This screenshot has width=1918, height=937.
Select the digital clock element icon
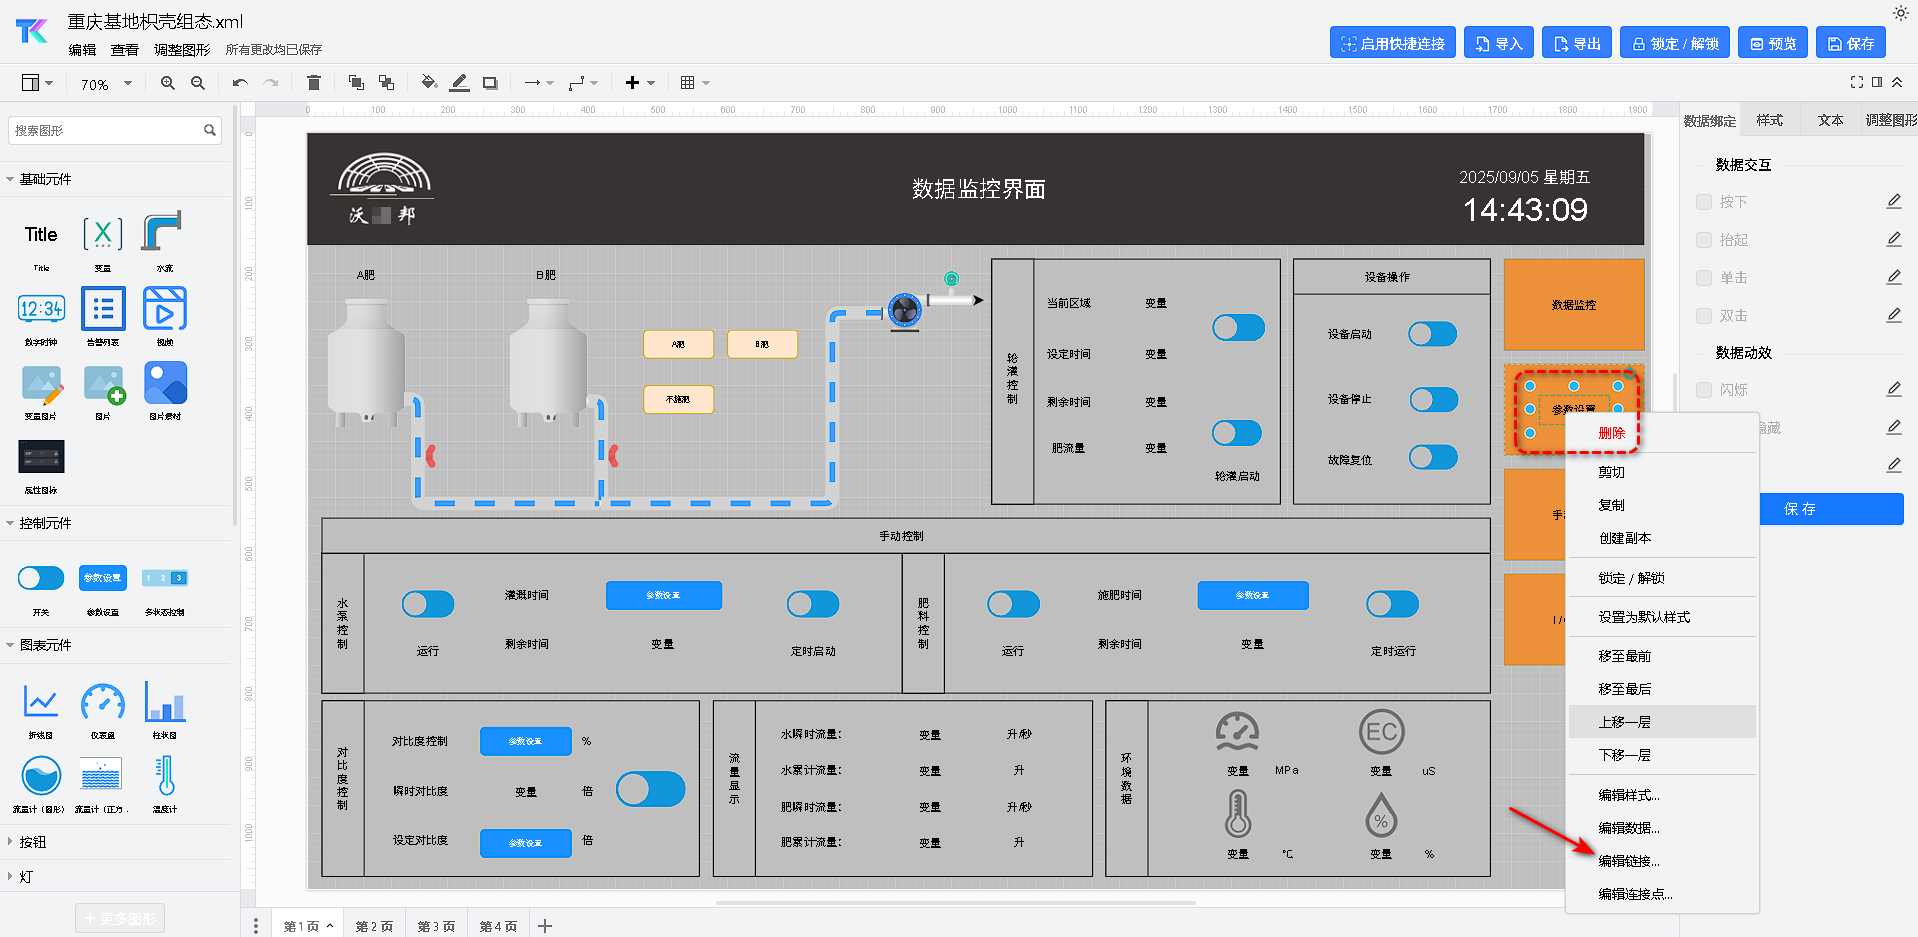pyautogui.click(x=41, y=310)
